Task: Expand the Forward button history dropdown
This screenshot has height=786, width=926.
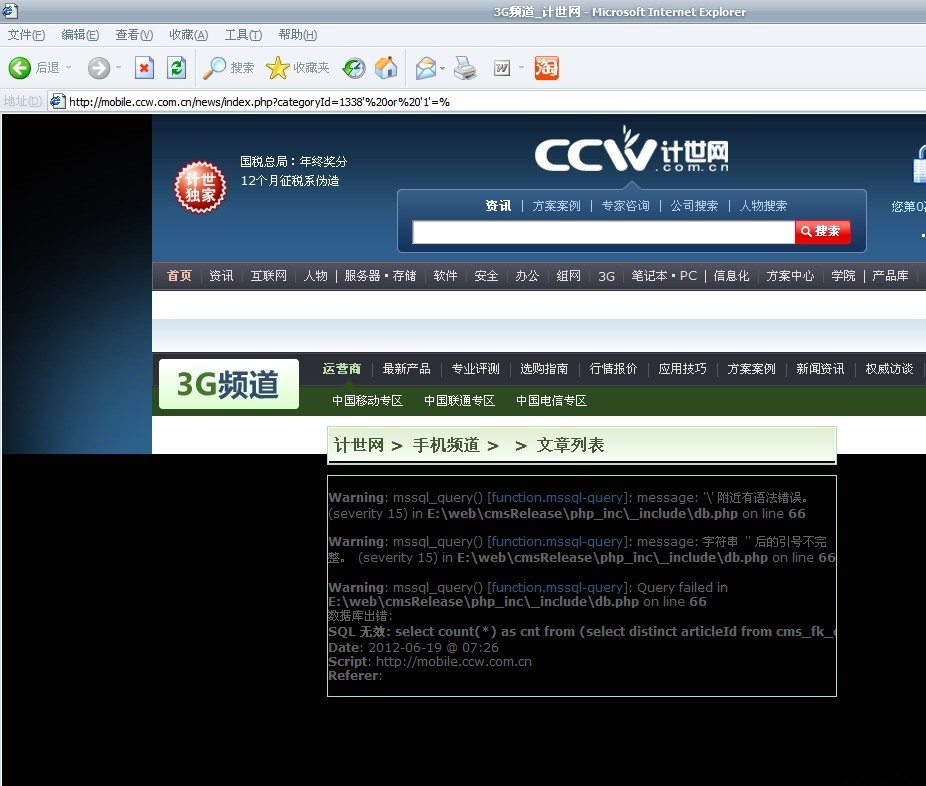Action: pos(119,67)
